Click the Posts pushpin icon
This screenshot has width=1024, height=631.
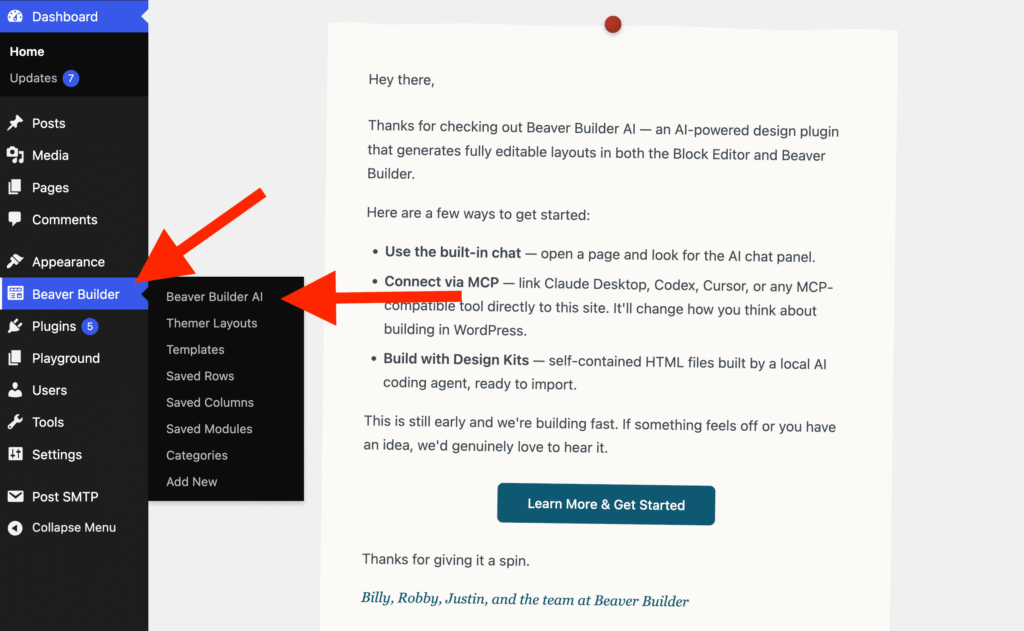pyautogui.click(x=15, y=123)
